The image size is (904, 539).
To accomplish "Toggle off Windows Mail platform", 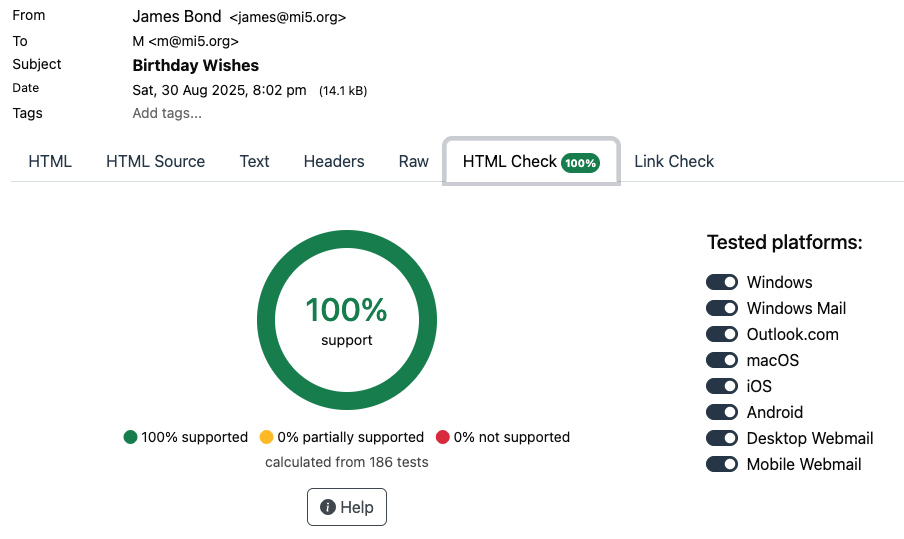I will [722, 308].
